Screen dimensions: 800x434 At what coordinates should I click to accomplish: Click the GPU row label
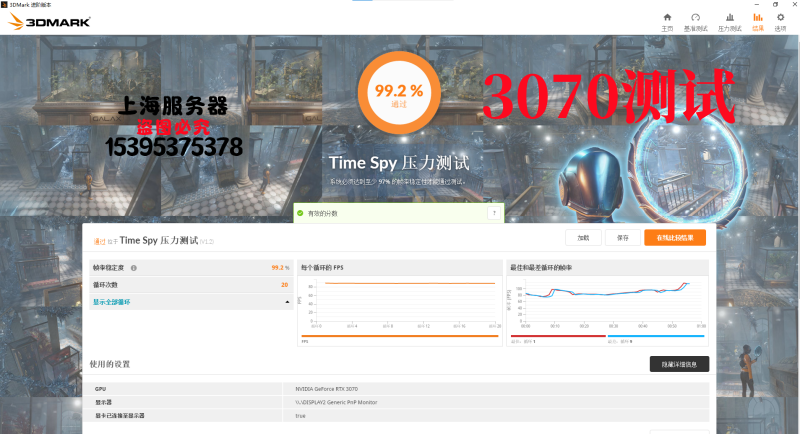click(100, 389)
